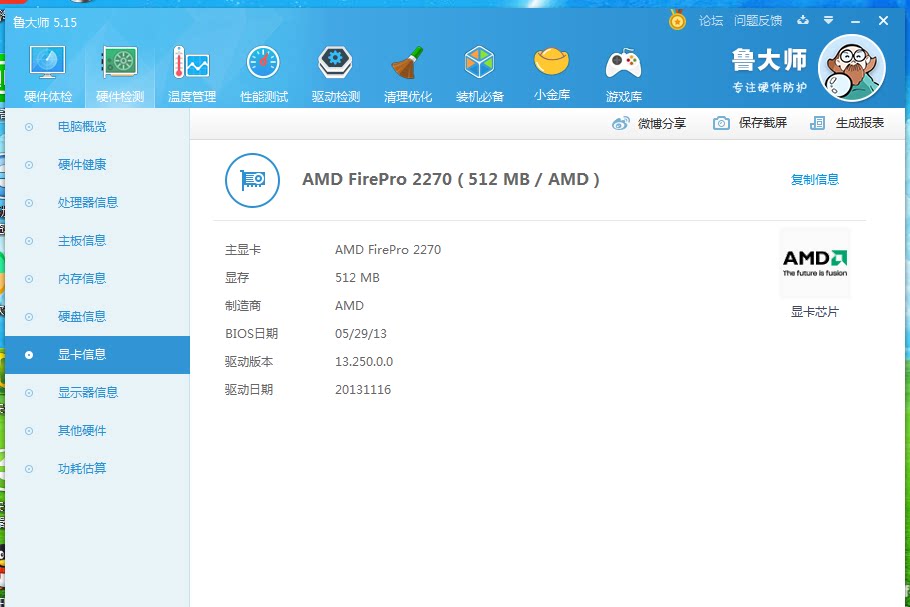The width and height of the screenshot is (910, 607).
Task: Open the title bar dropdown menu arrow
Action: [829, 20]
